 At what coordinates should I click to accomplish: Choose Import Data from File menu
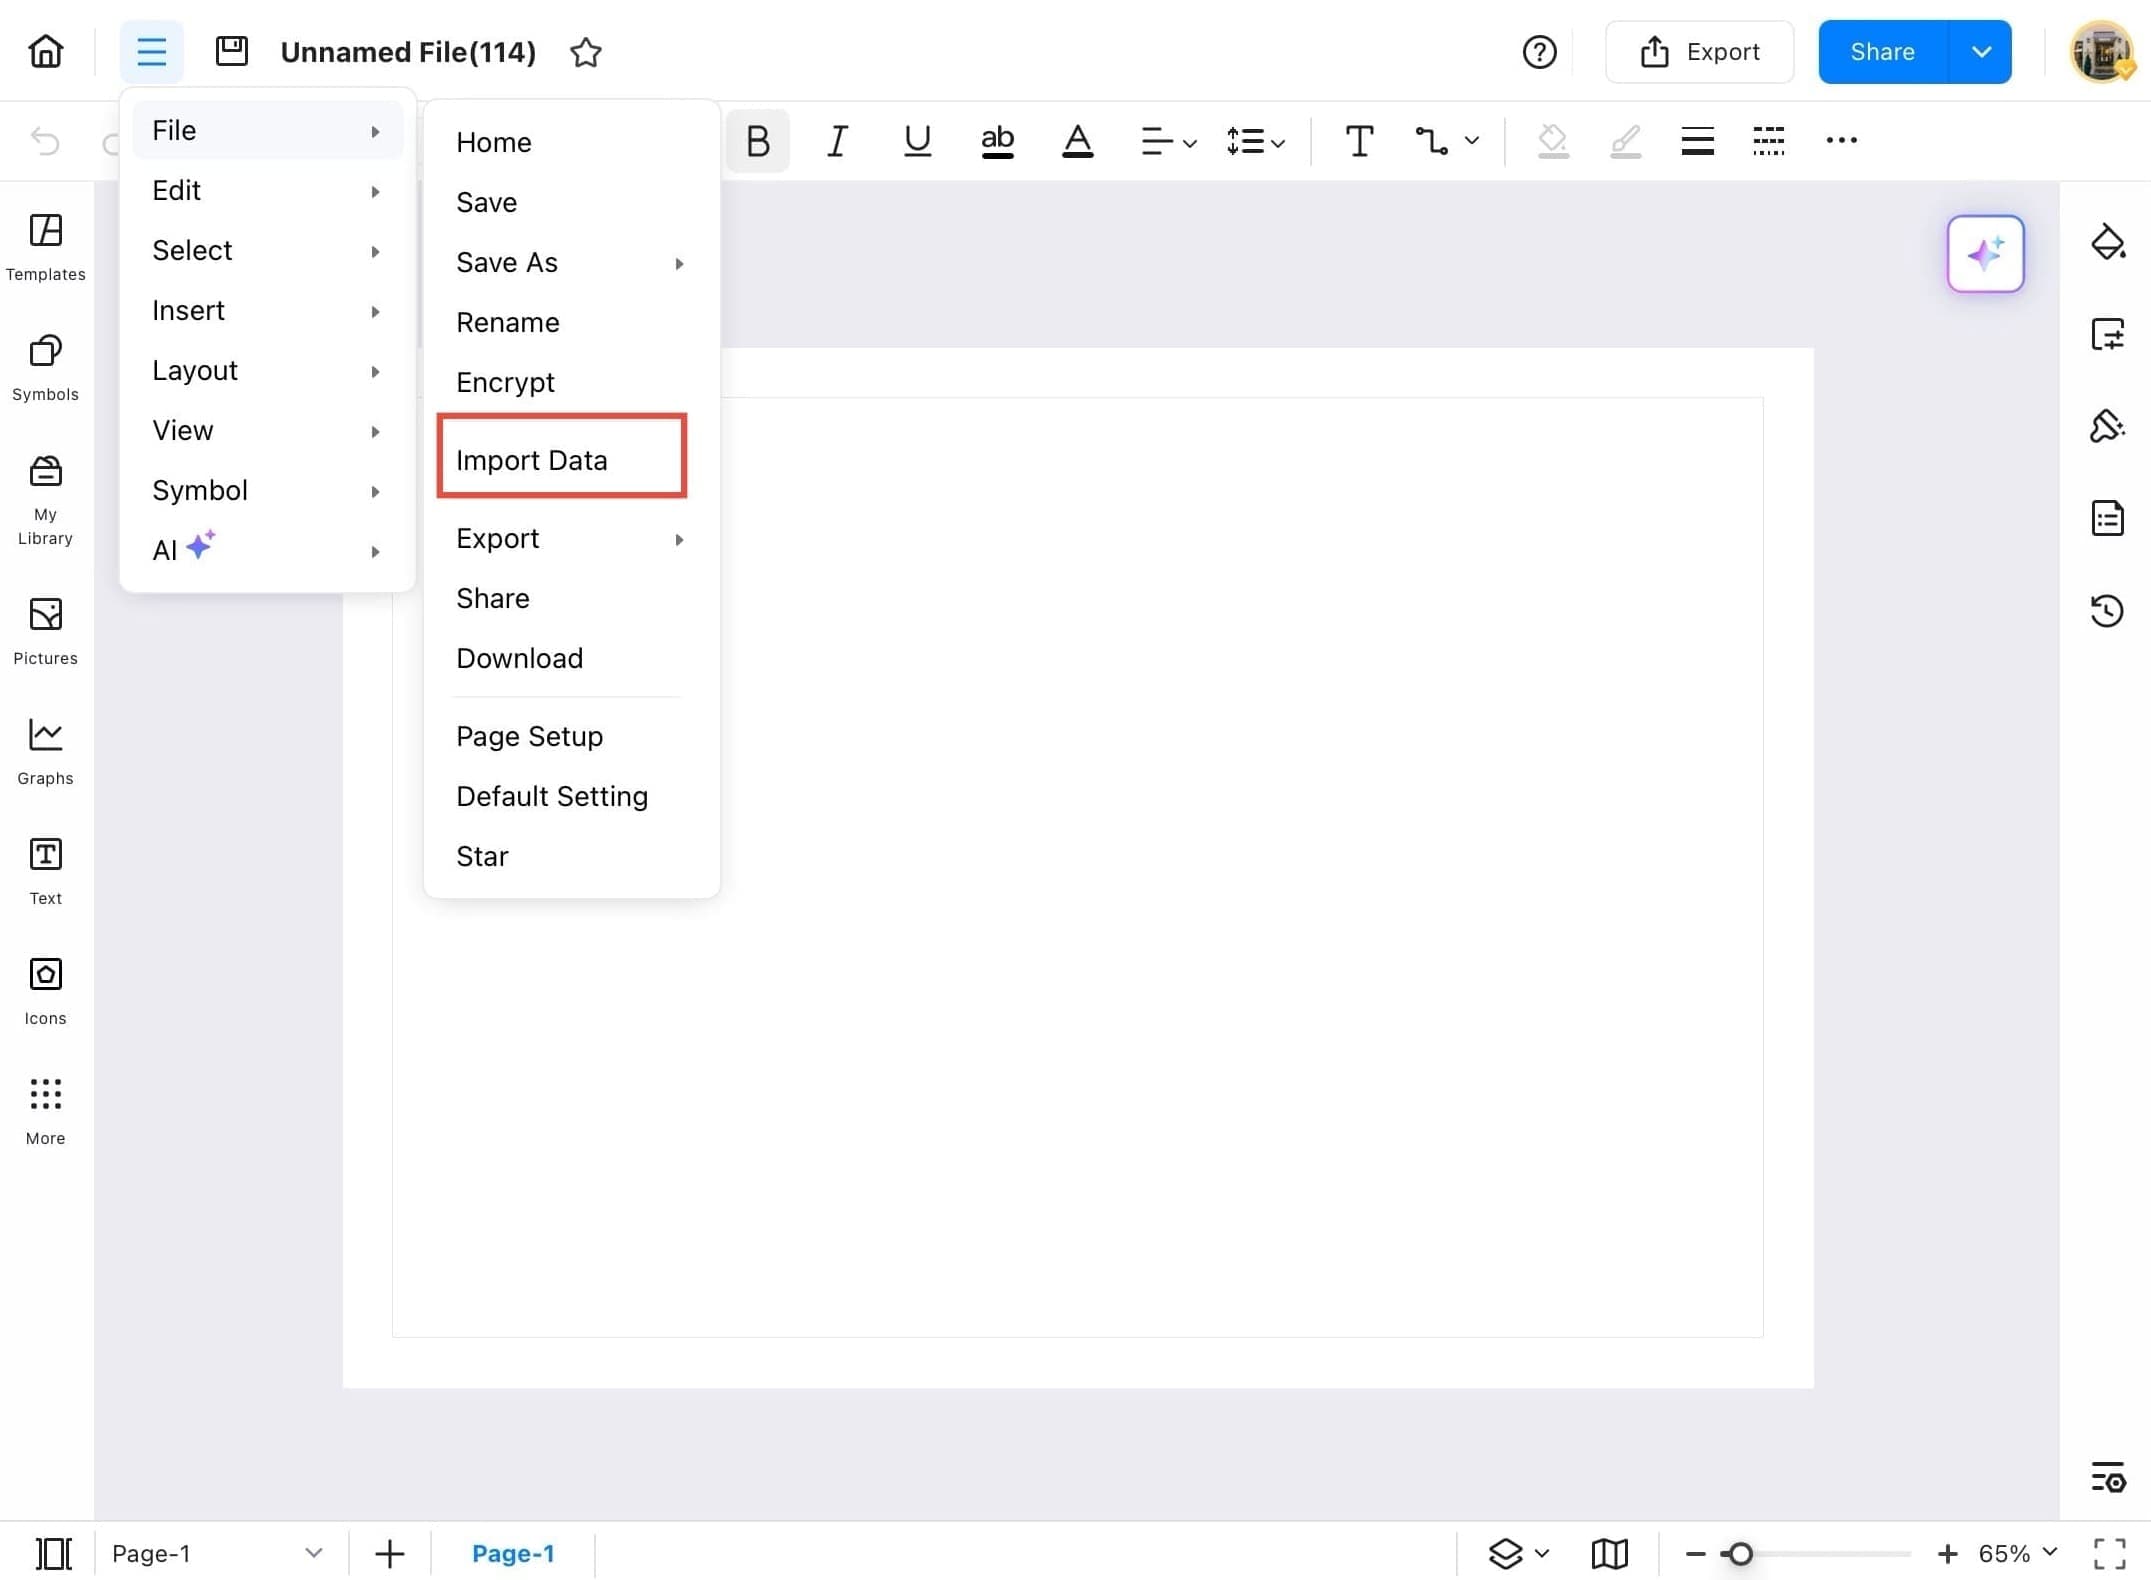pyautogui.click(x=532, y=459)
